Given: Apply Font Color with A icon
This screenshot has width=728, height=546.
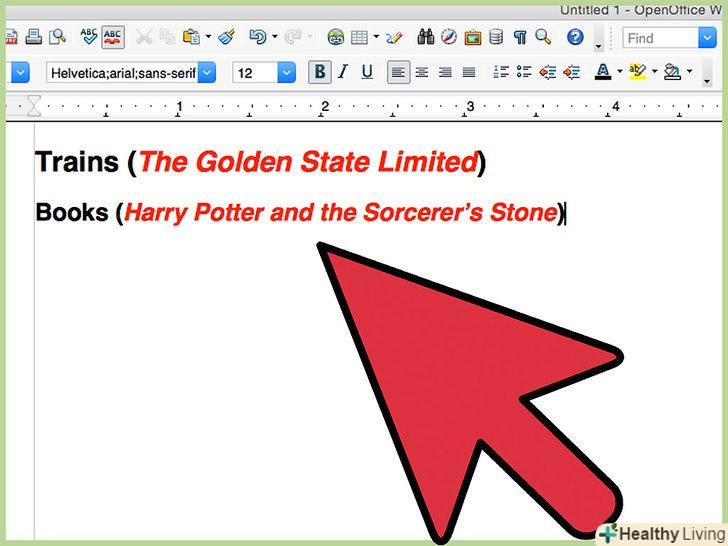Looking at the screenshot, I should pyautogui.click(x=603, y=72).
